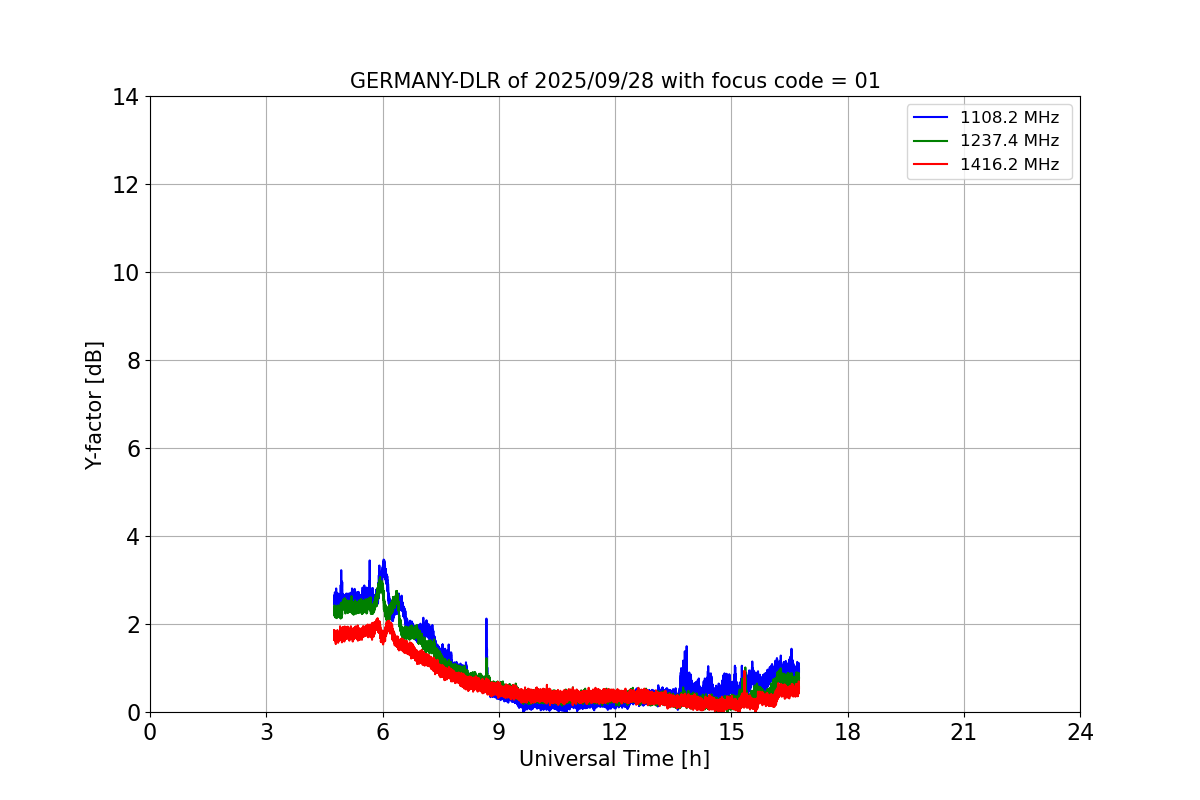Select the 1416.2 MHz legend label
Screen dimensions: 1200x800
point(1009,165)
